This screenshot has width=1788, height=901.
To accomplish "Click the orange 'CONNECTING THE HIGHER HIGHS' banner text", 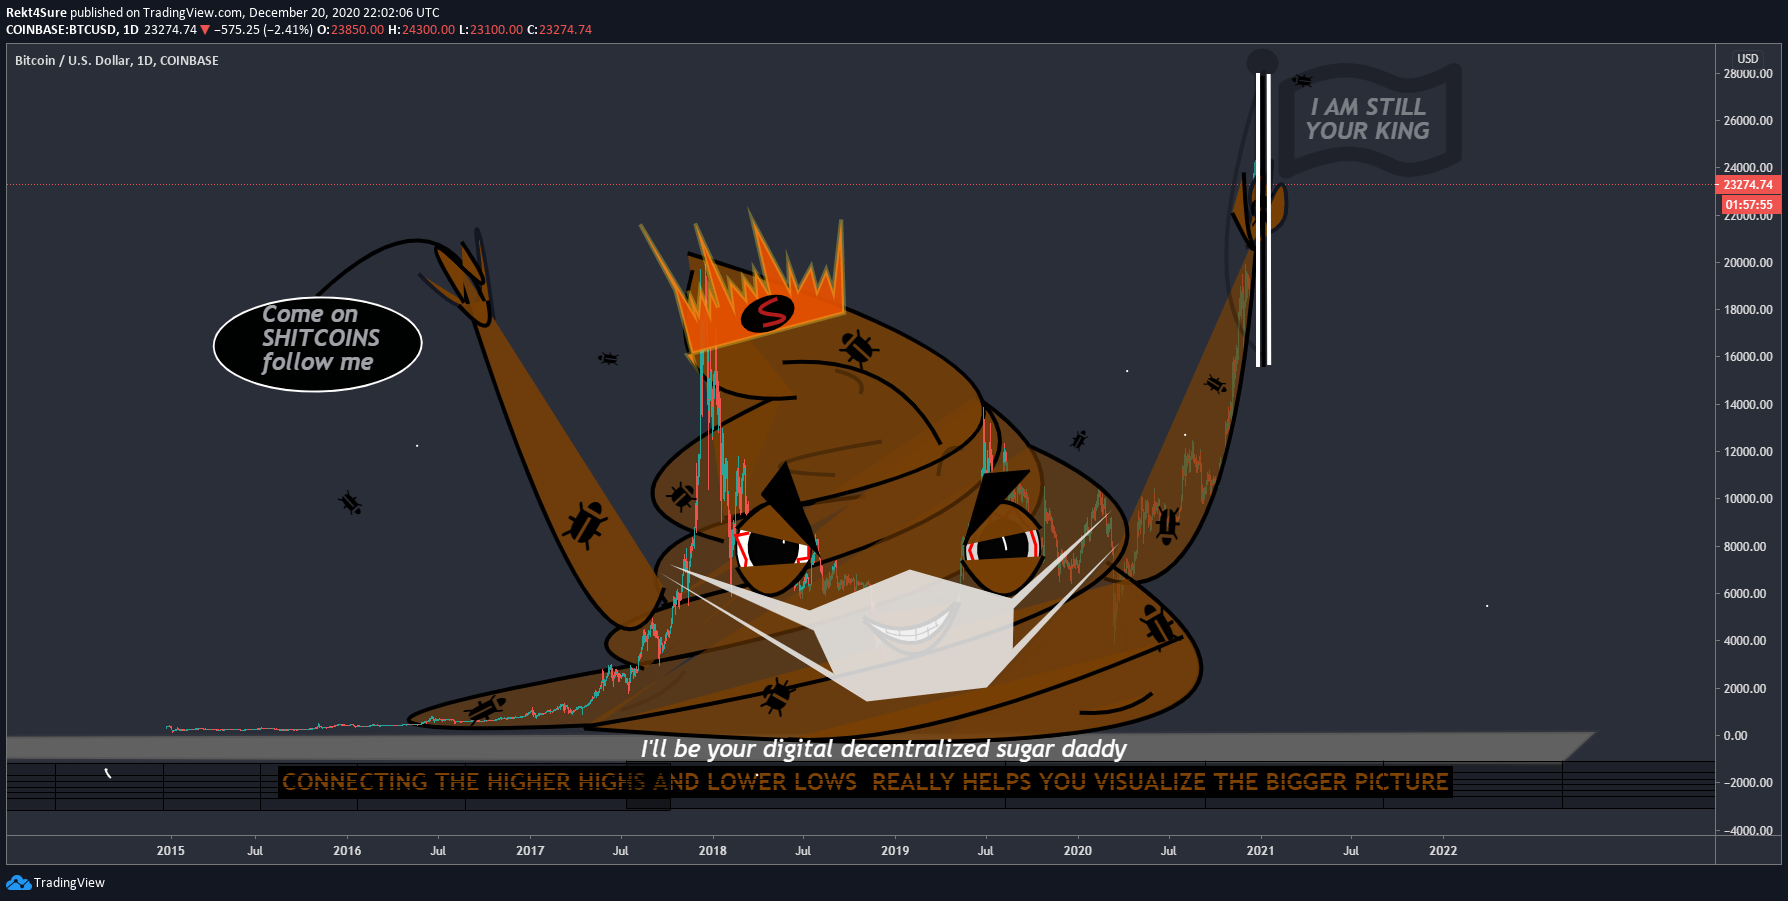I will tap(865, 782).
